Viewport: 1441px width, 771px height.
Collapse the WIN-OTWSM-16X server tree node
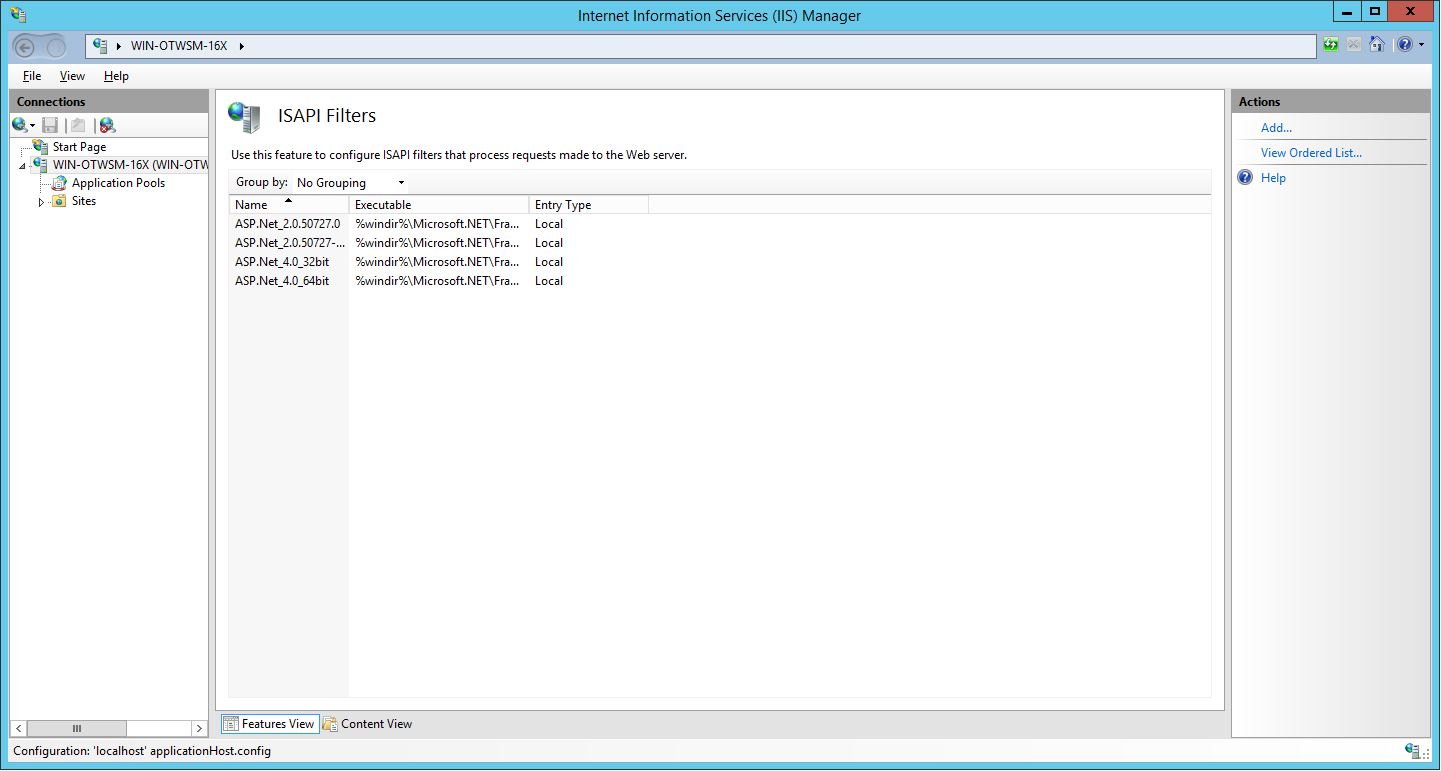[22, 166]
